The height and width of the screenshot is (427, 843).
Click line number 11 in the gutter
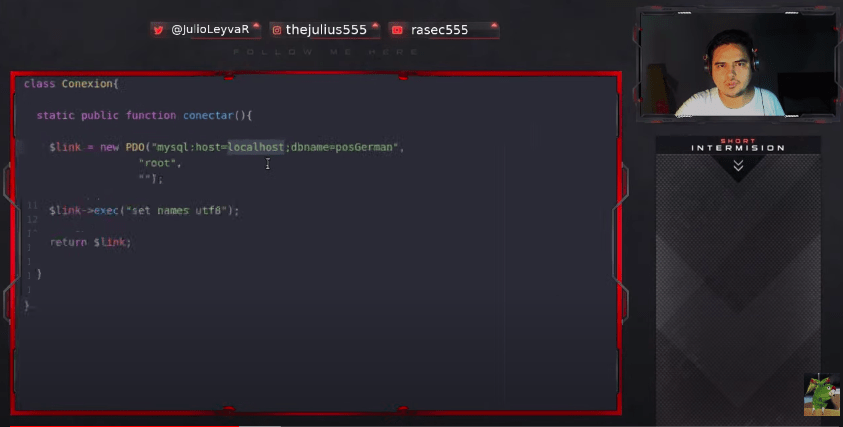pyautogui.click(x=32, y=205)
